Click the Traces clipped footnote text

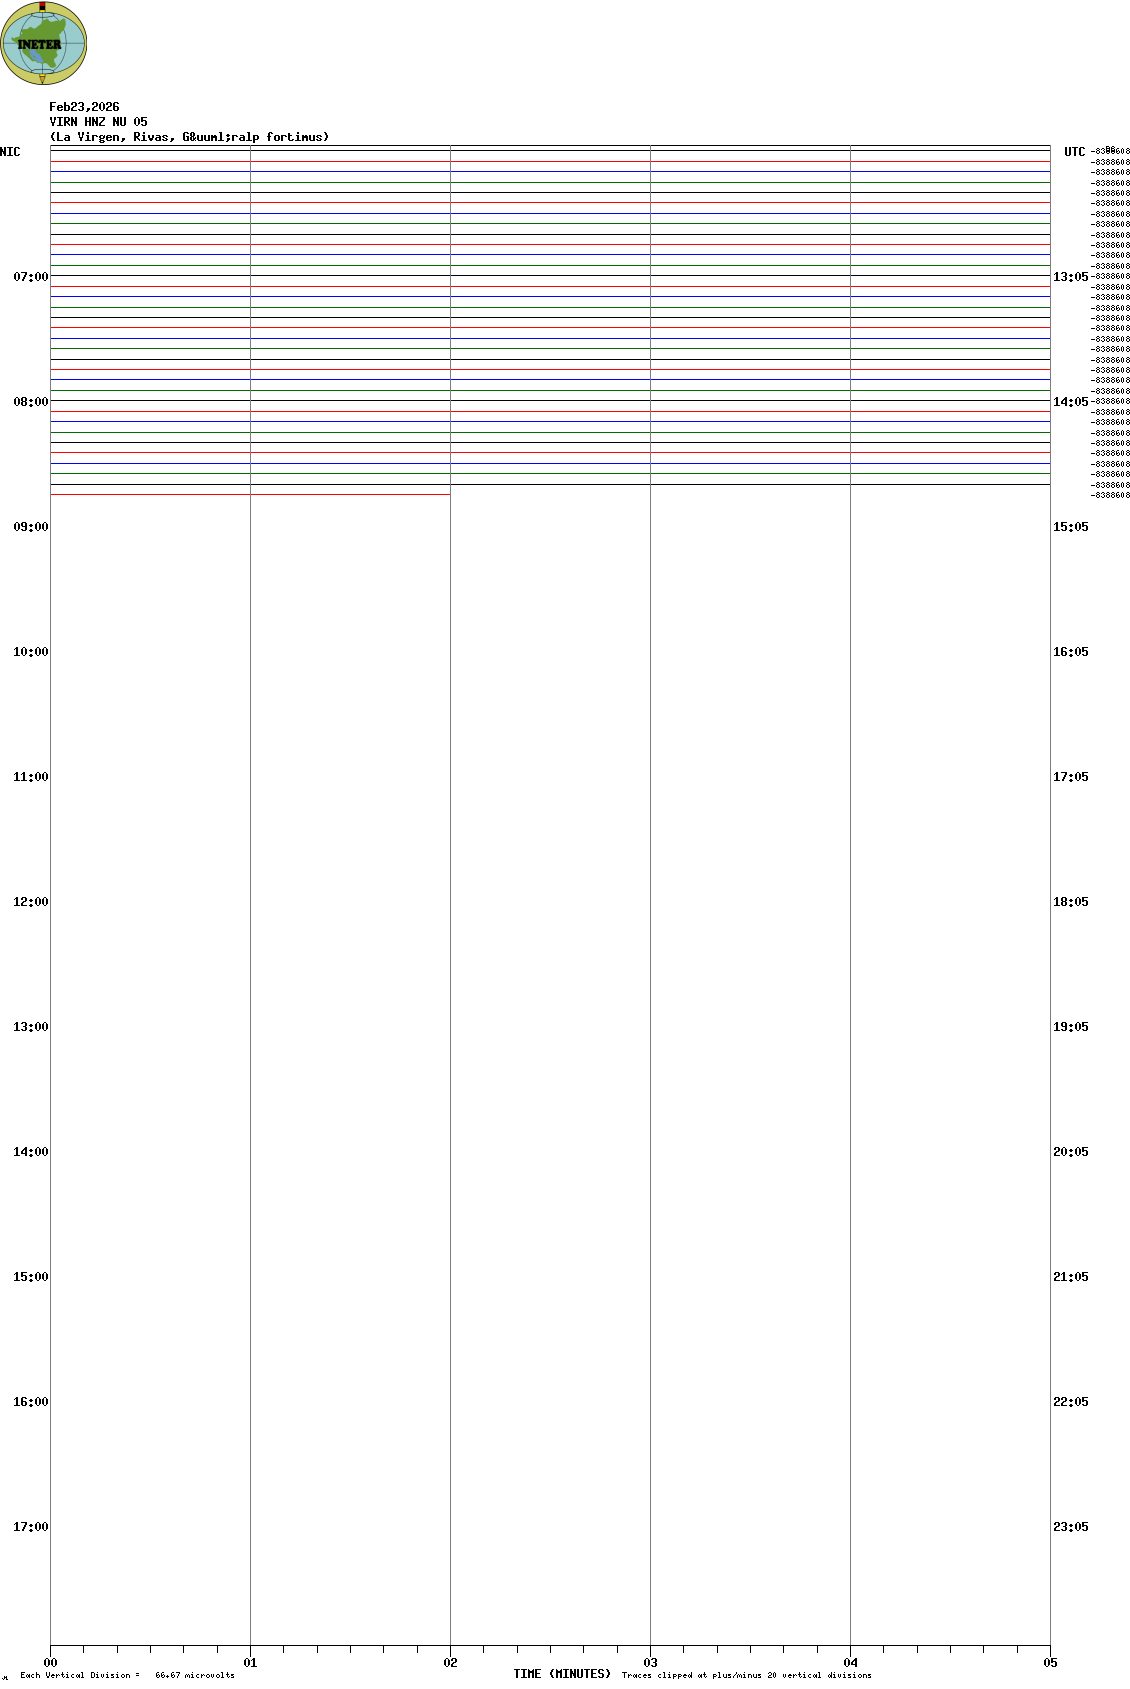coord(746,1675)
